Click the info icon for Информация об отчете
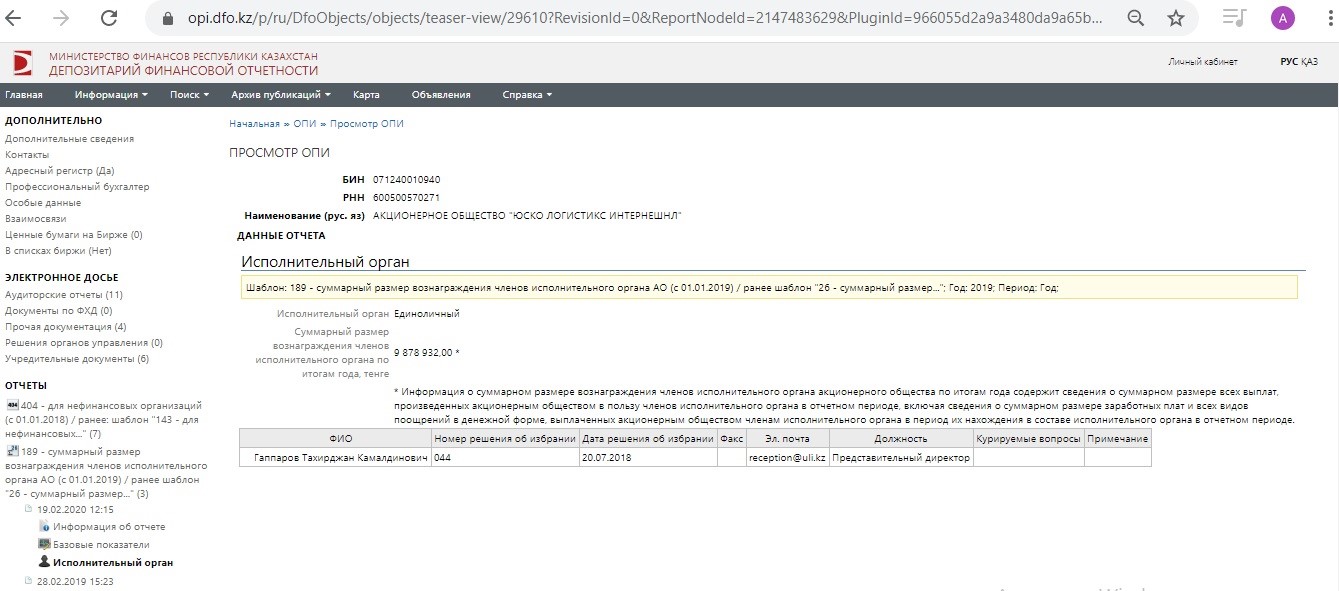Viewport: 1339px width, 591px height. (44, 526)
